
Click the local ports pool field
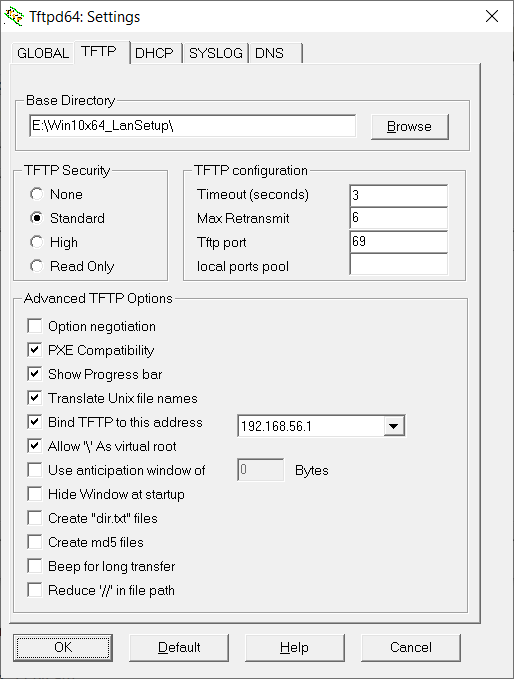(398, 264)
